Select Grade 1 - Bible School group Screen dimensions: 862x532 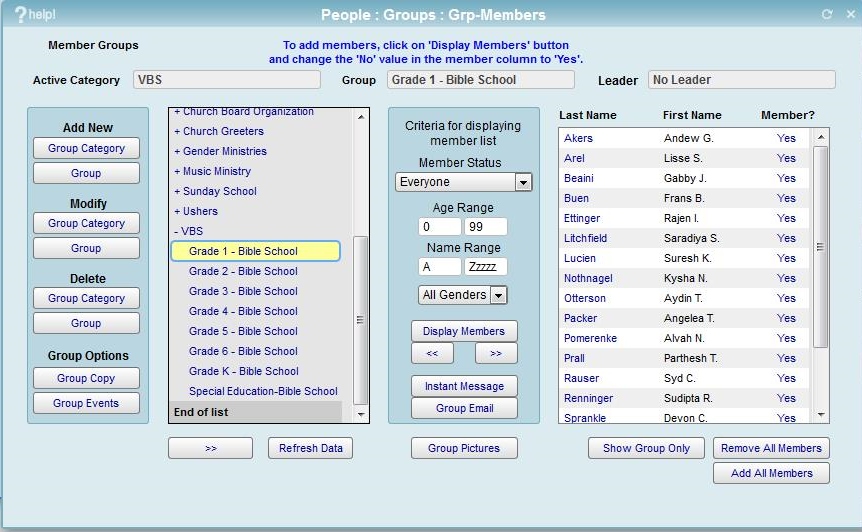click(x=256, y=251)
